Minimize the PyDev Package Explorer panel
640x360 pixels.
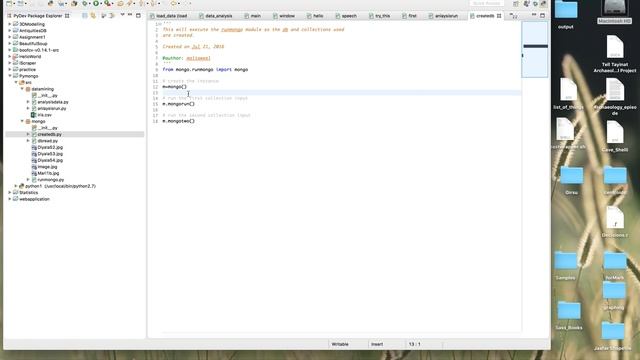pyautogui.click(x=130, y=15)
